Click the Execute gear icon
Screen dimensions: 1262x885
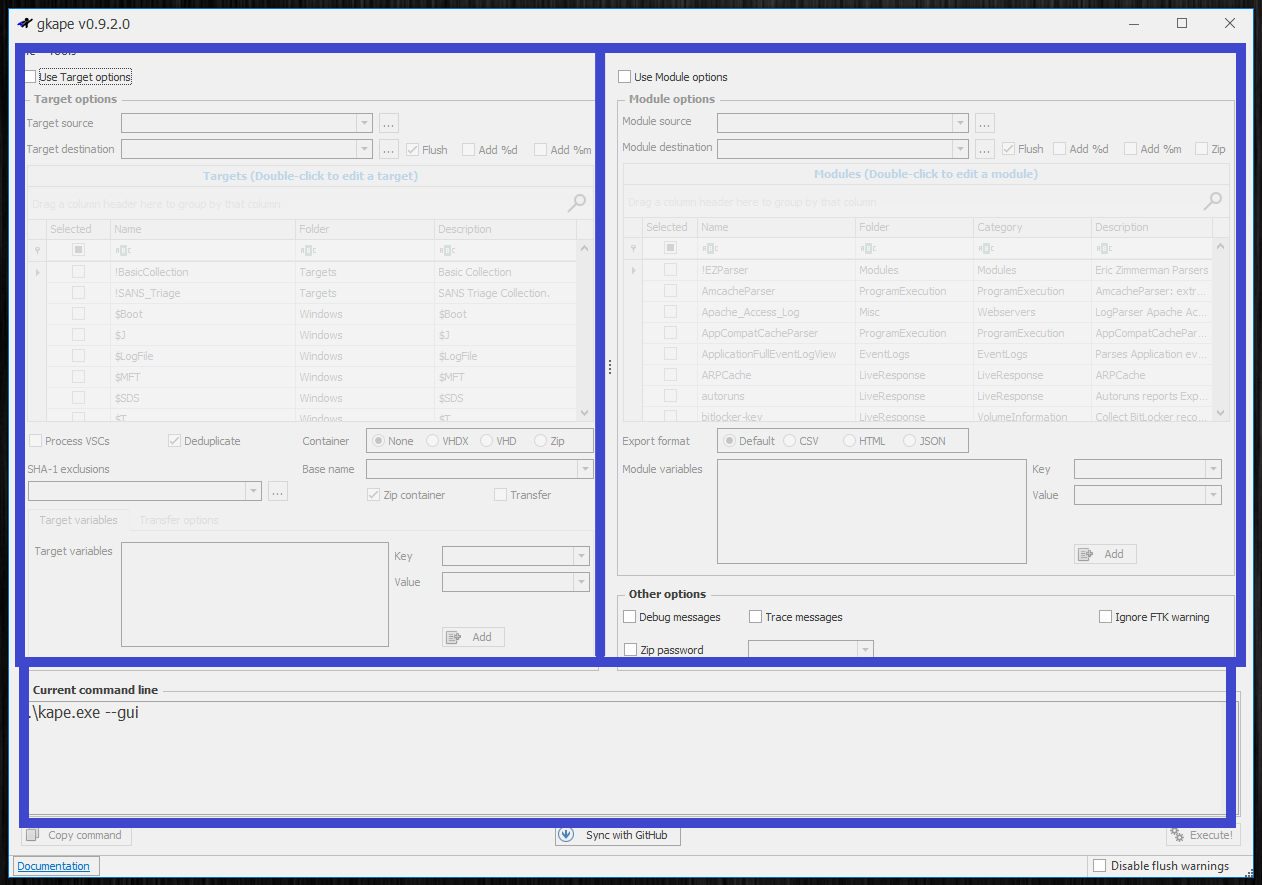click(x=1178, y=835)
